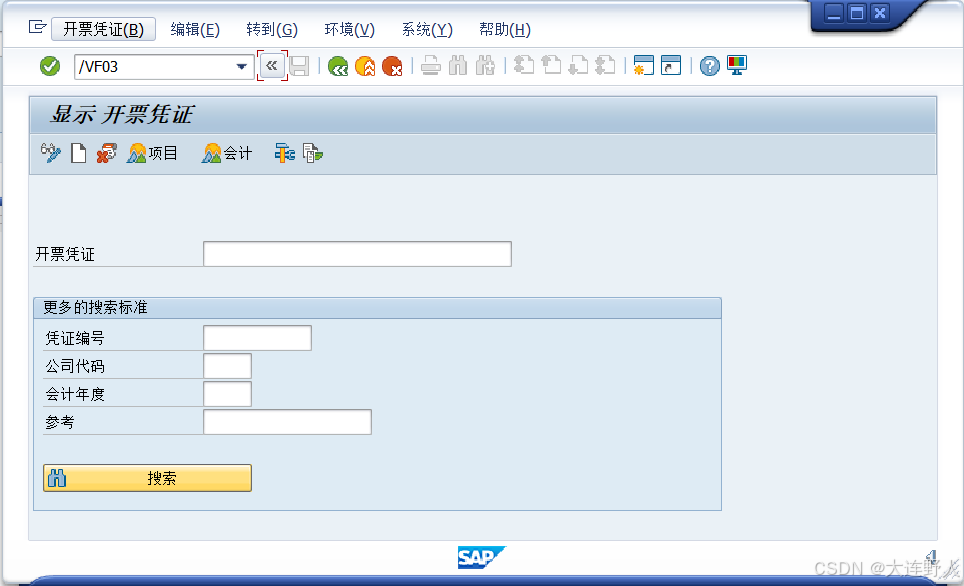Viewport: 964px width, 586px height.
Task: Go to First Page icon
Action: coord(524,65)
